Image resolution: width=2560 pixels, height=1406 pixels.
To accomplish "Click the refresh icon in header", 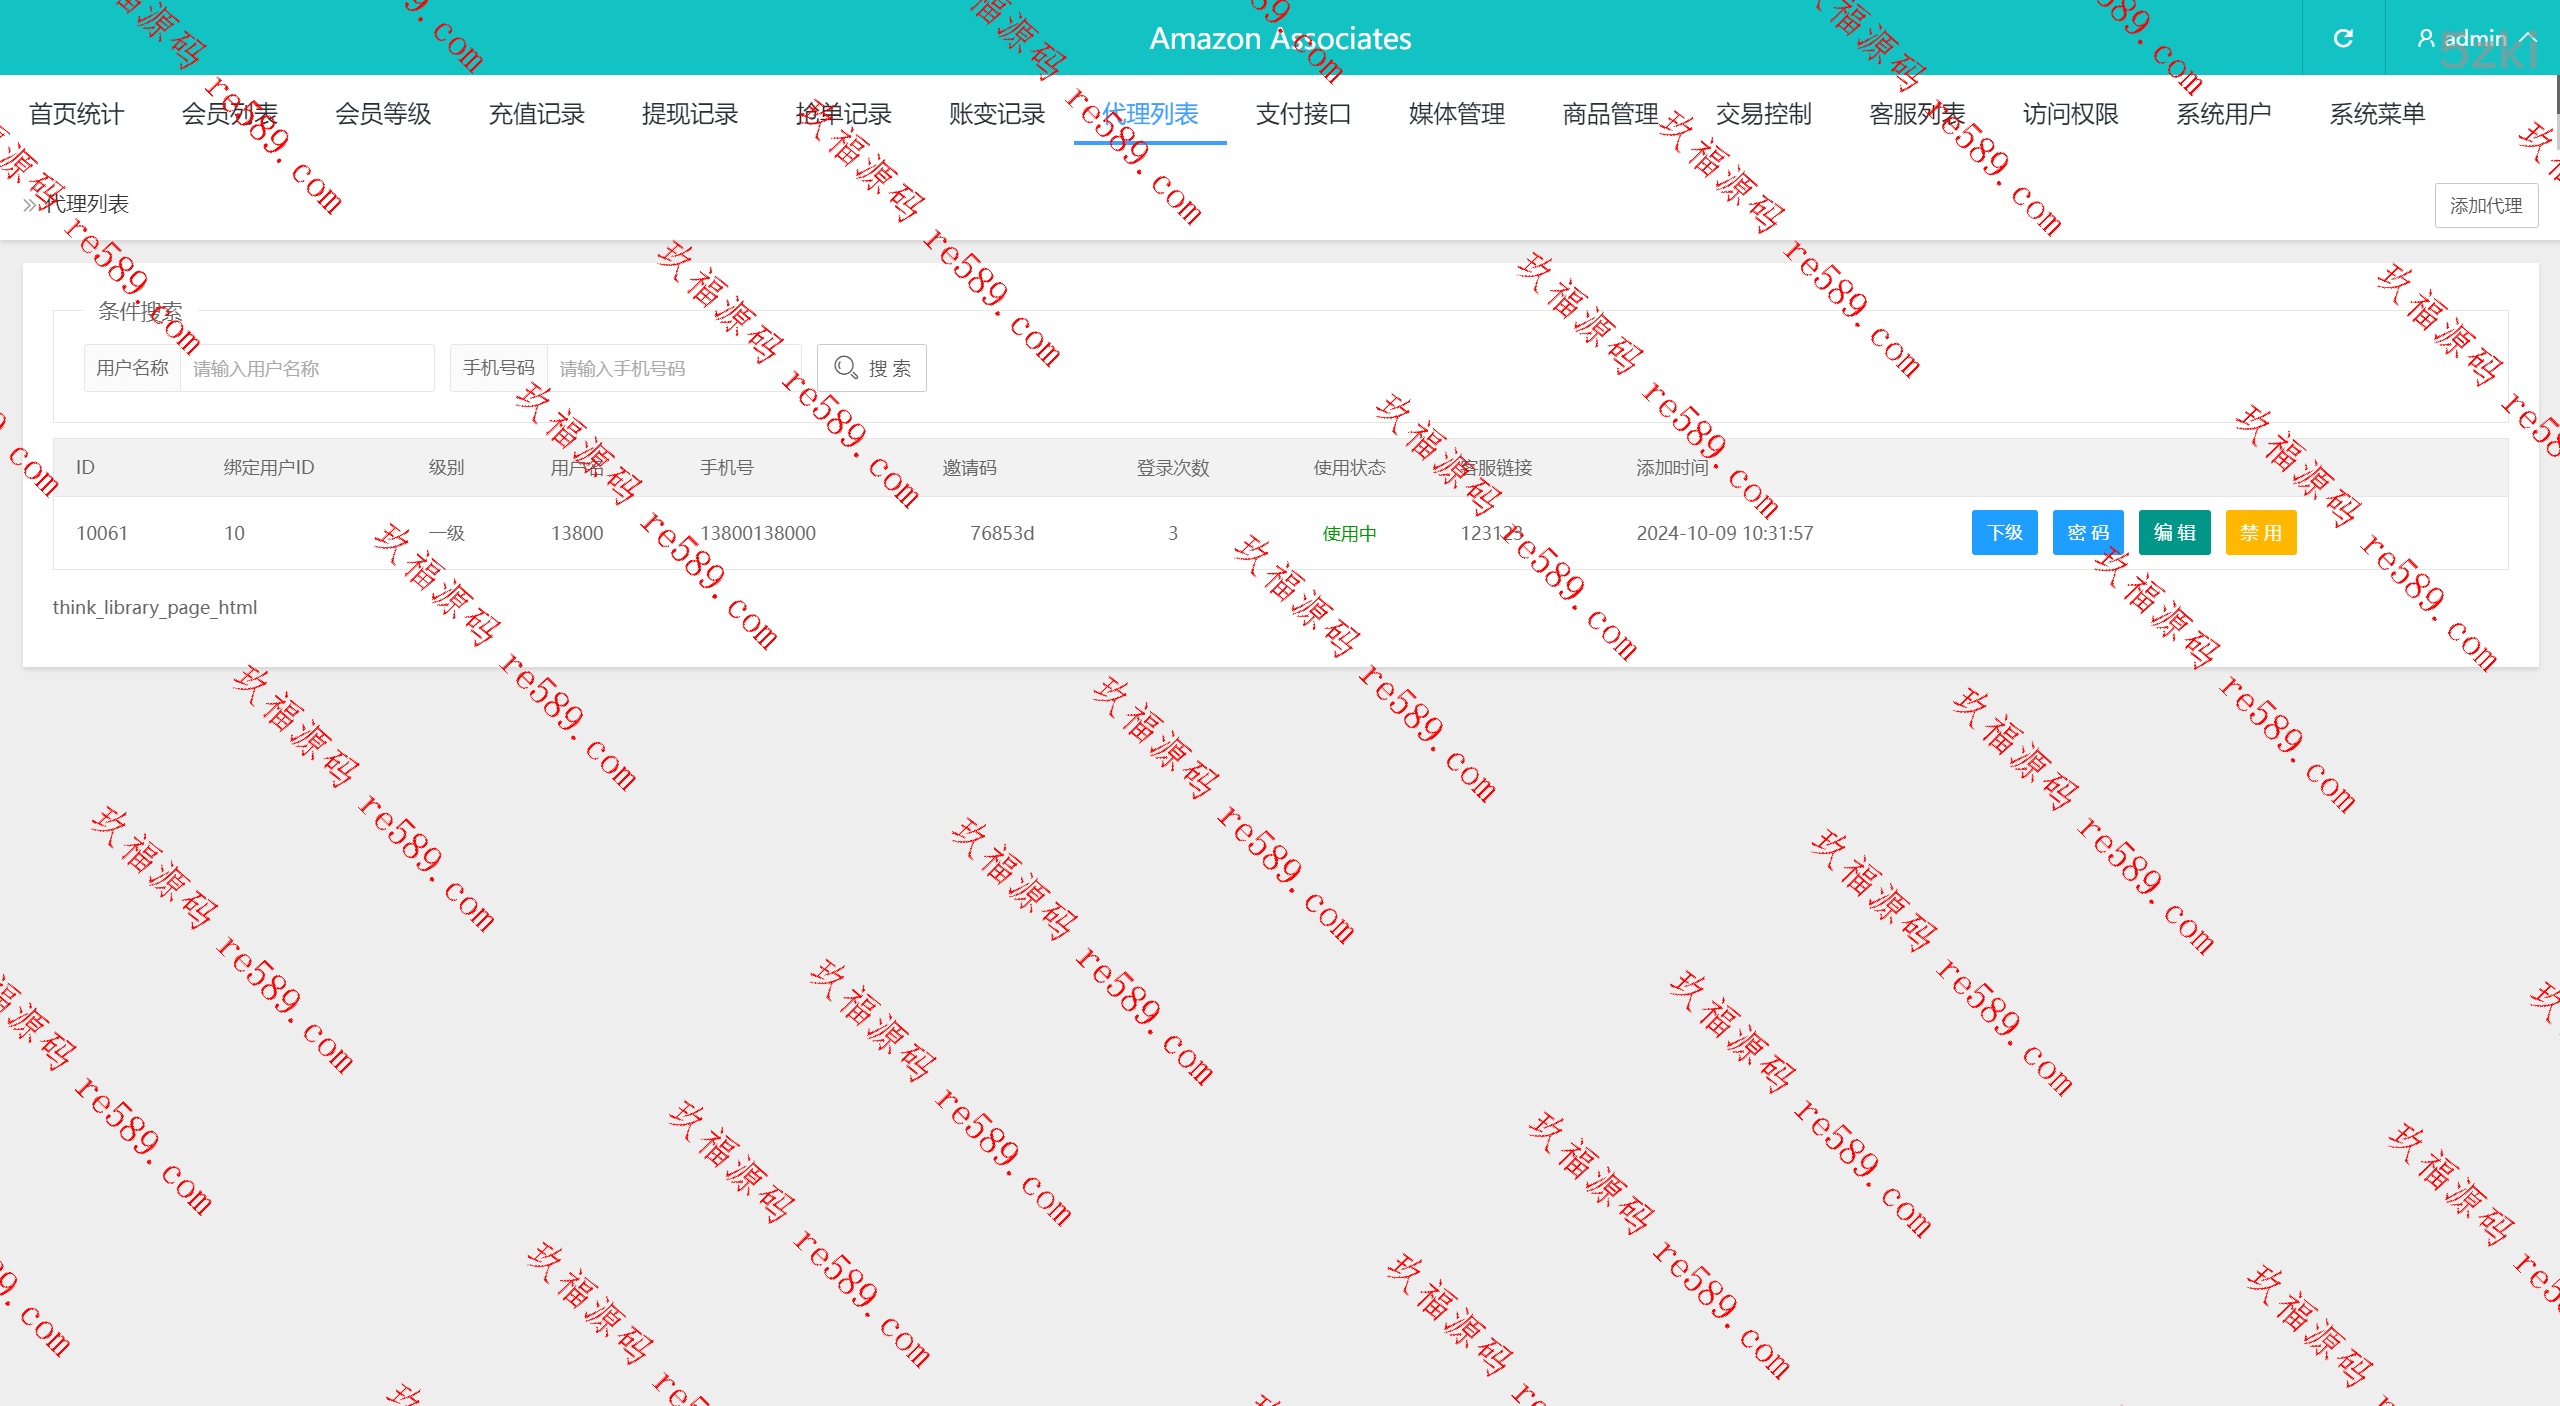I will [x=2343, y=38].
